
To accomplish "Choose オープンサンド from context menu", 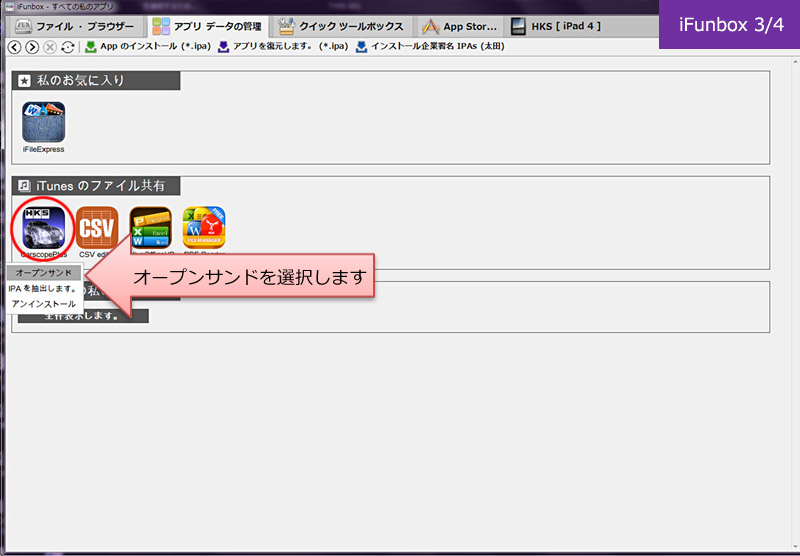I will click(43, 272).
